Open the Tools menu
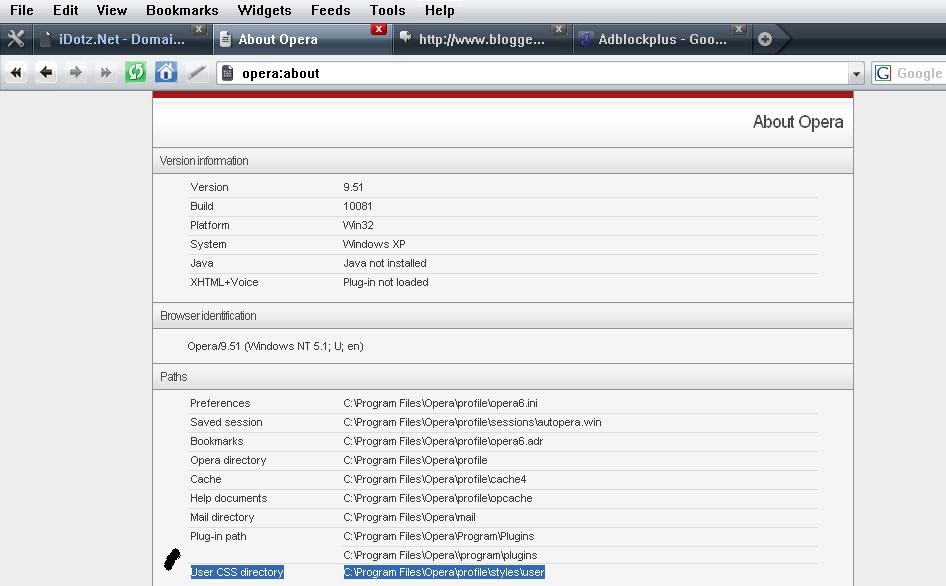This screenshot has height=586, width=946. 387,10
